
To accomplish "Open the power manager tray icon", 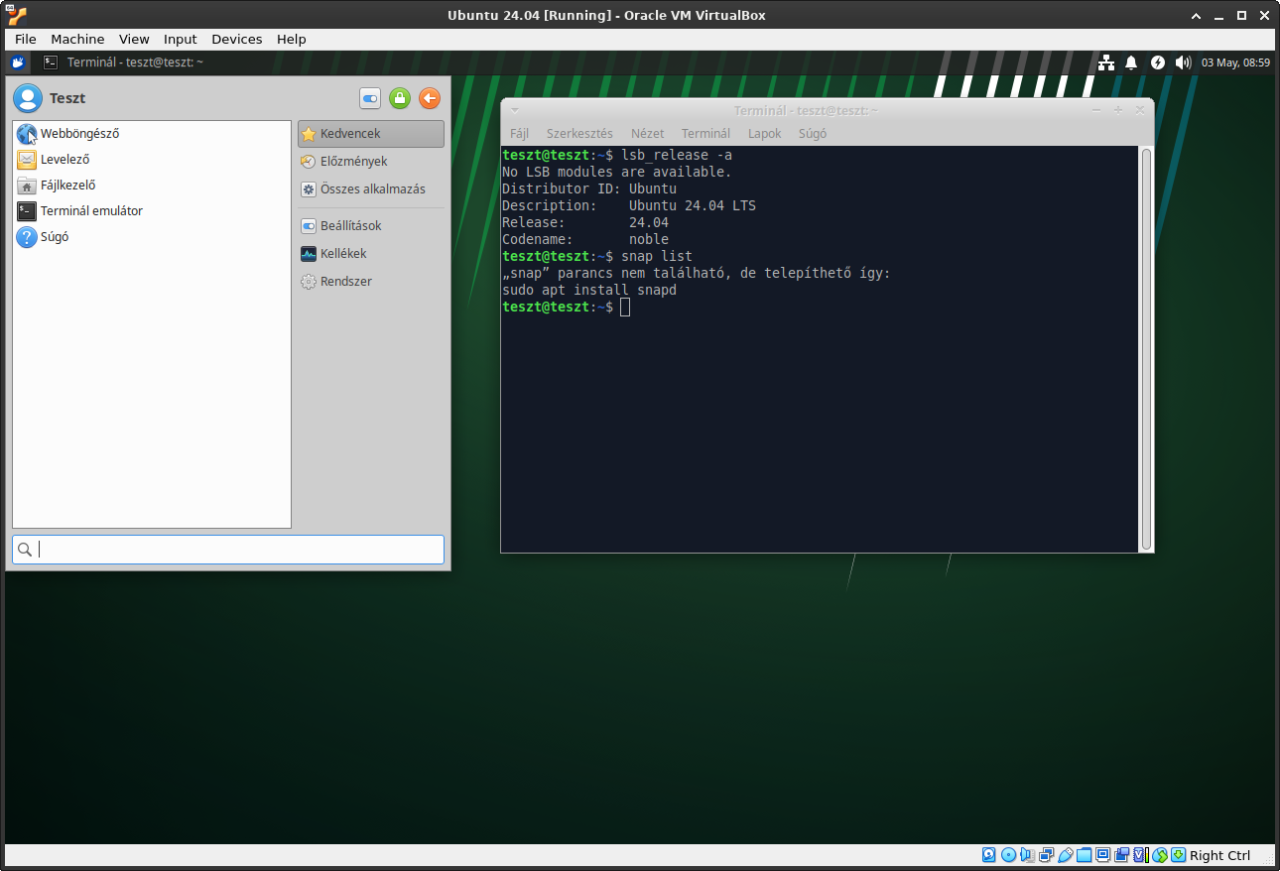I will click(1158, 62).
